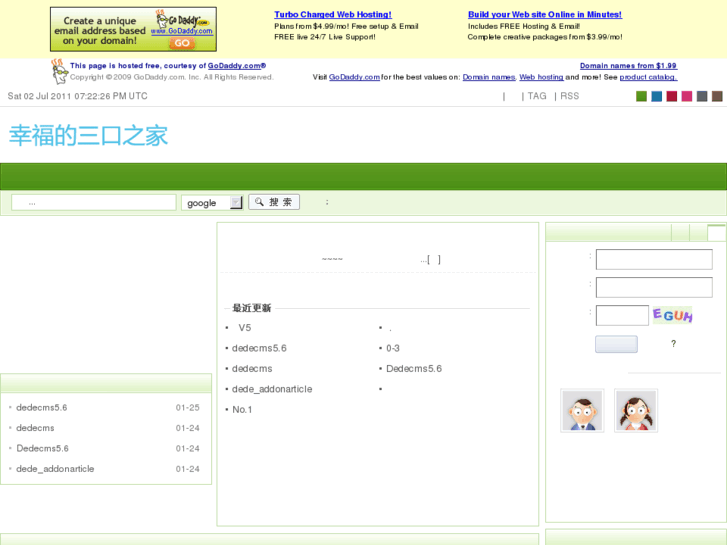Select the green theme color swatch
Screen dimensions: 727x545
click(x=641, y=96)
